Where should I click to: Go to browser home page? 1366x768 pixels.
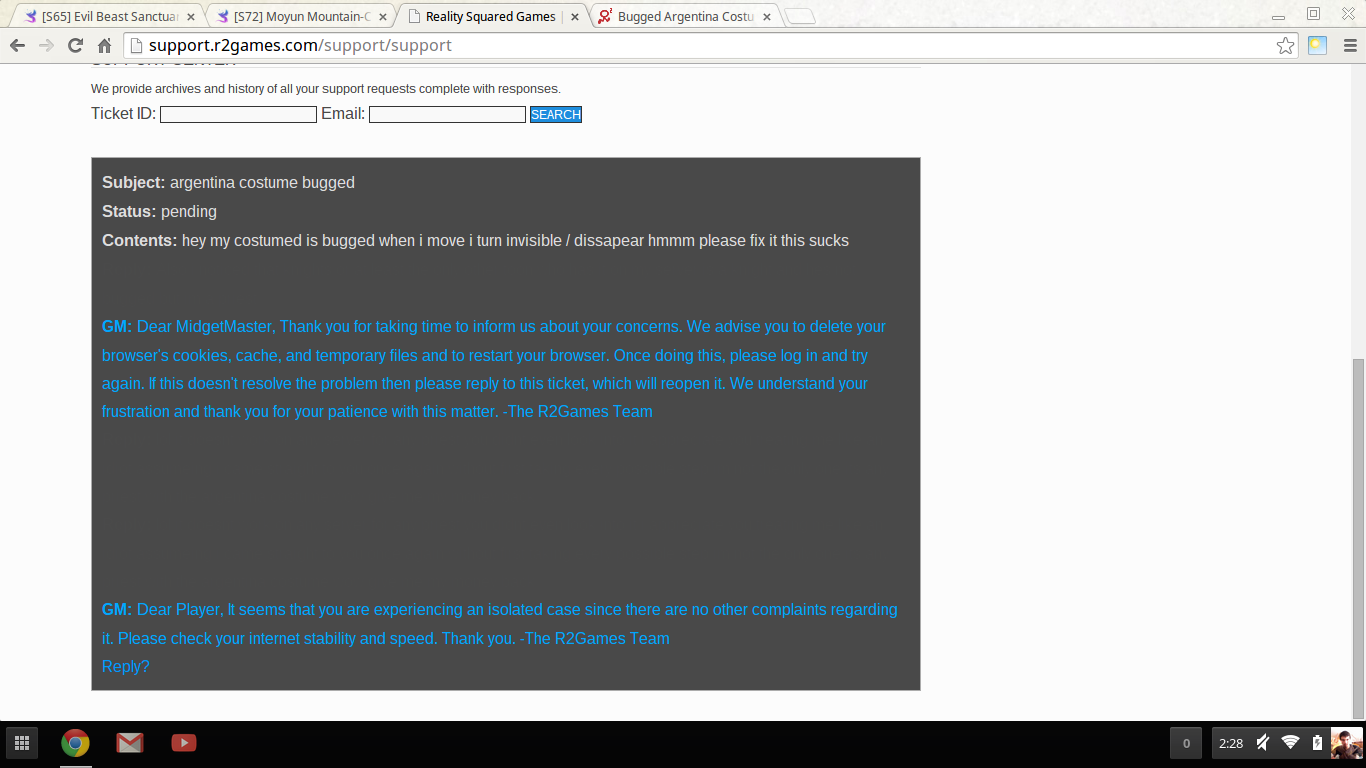click(104, 45)
